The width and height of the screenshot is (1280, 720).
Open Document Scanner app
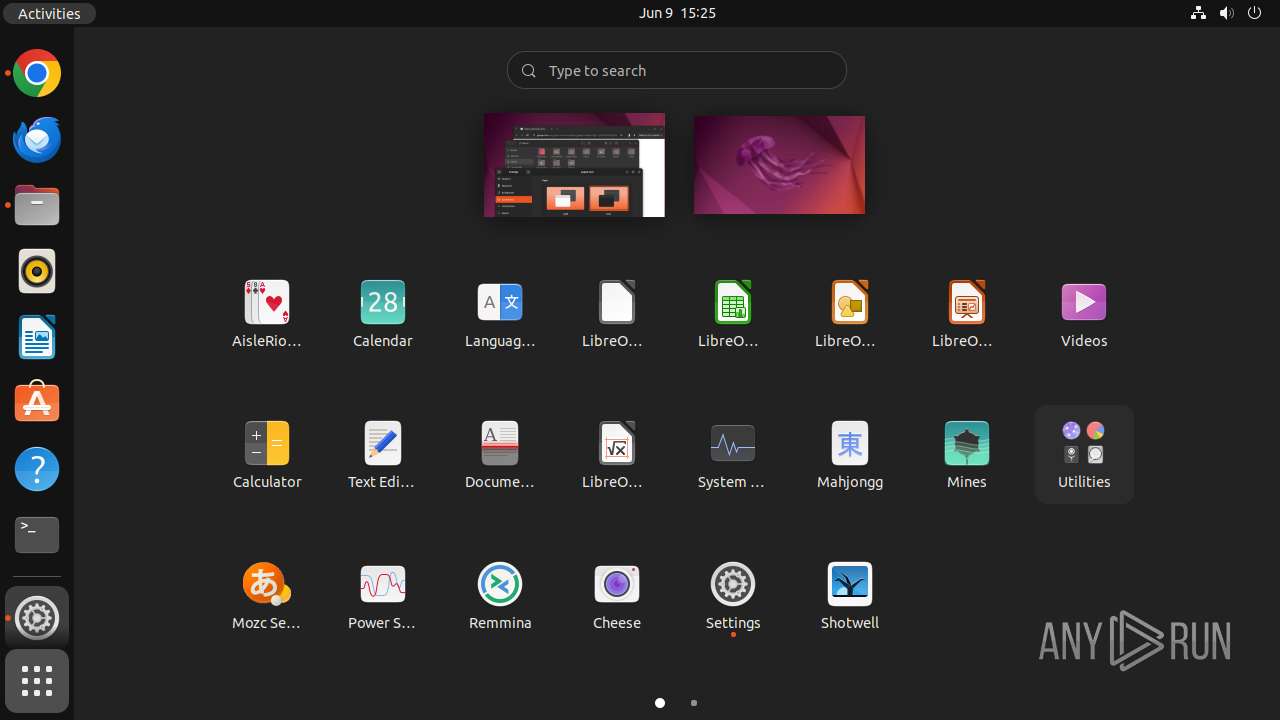pyautogui.click(x=500, y=455)
